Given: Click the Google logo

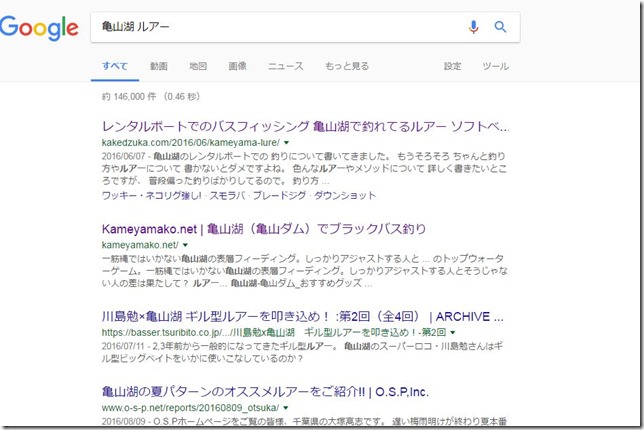Looking at the screenshot, I should pos(39,28).
